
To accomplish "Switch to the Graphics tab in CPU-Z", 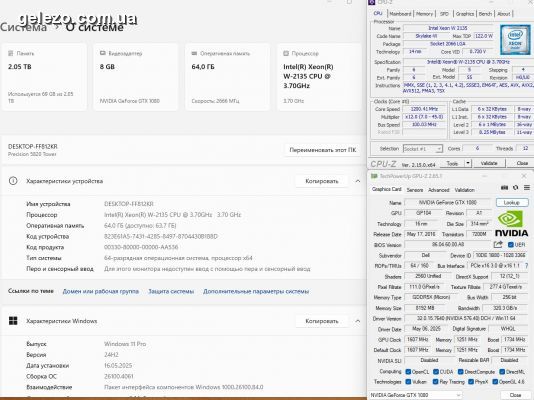I will click(465, 14).
